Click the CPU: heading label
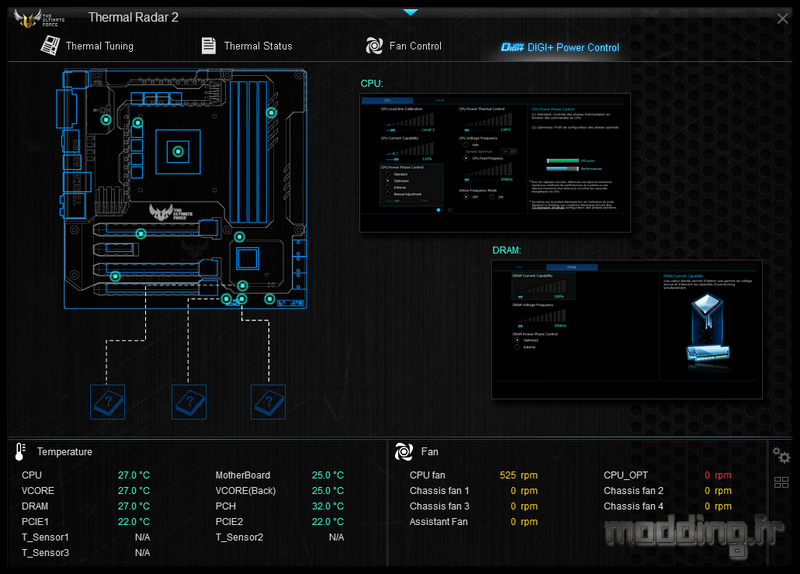Screen dimensions: 800x574 pos(371,84)
